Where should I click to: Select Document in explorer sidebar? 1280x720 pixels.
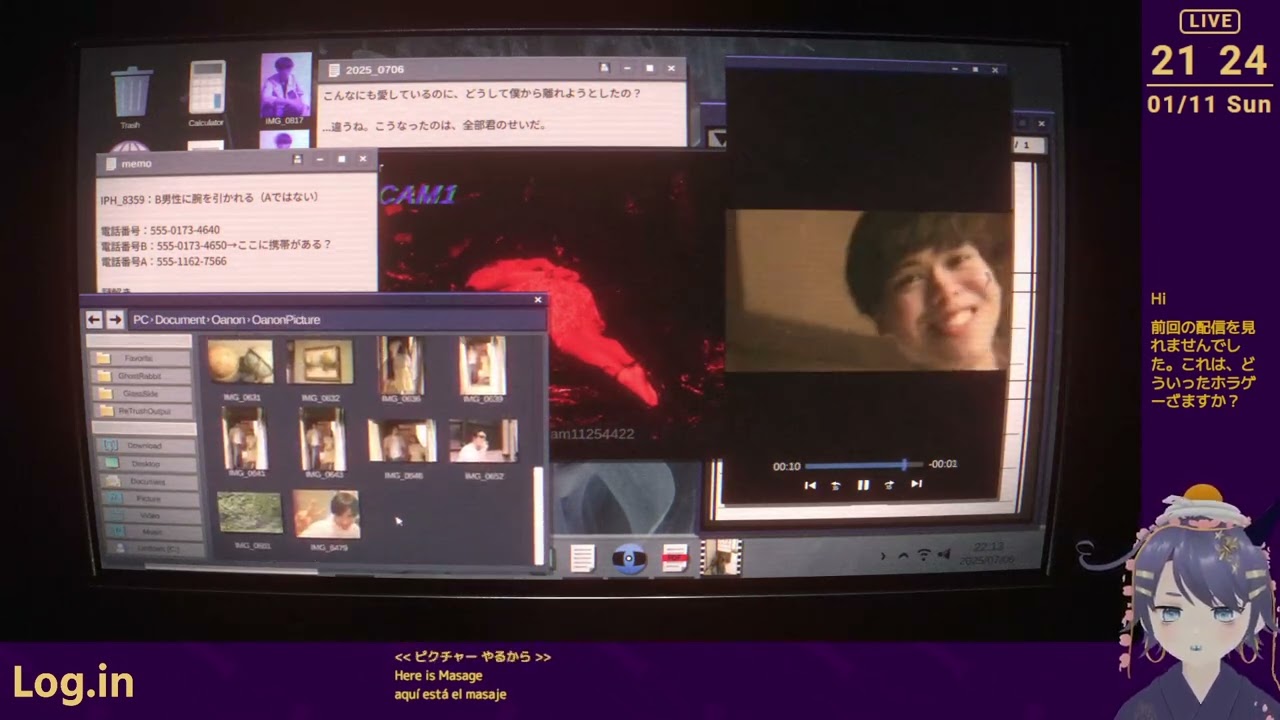[x=147, y=481]
